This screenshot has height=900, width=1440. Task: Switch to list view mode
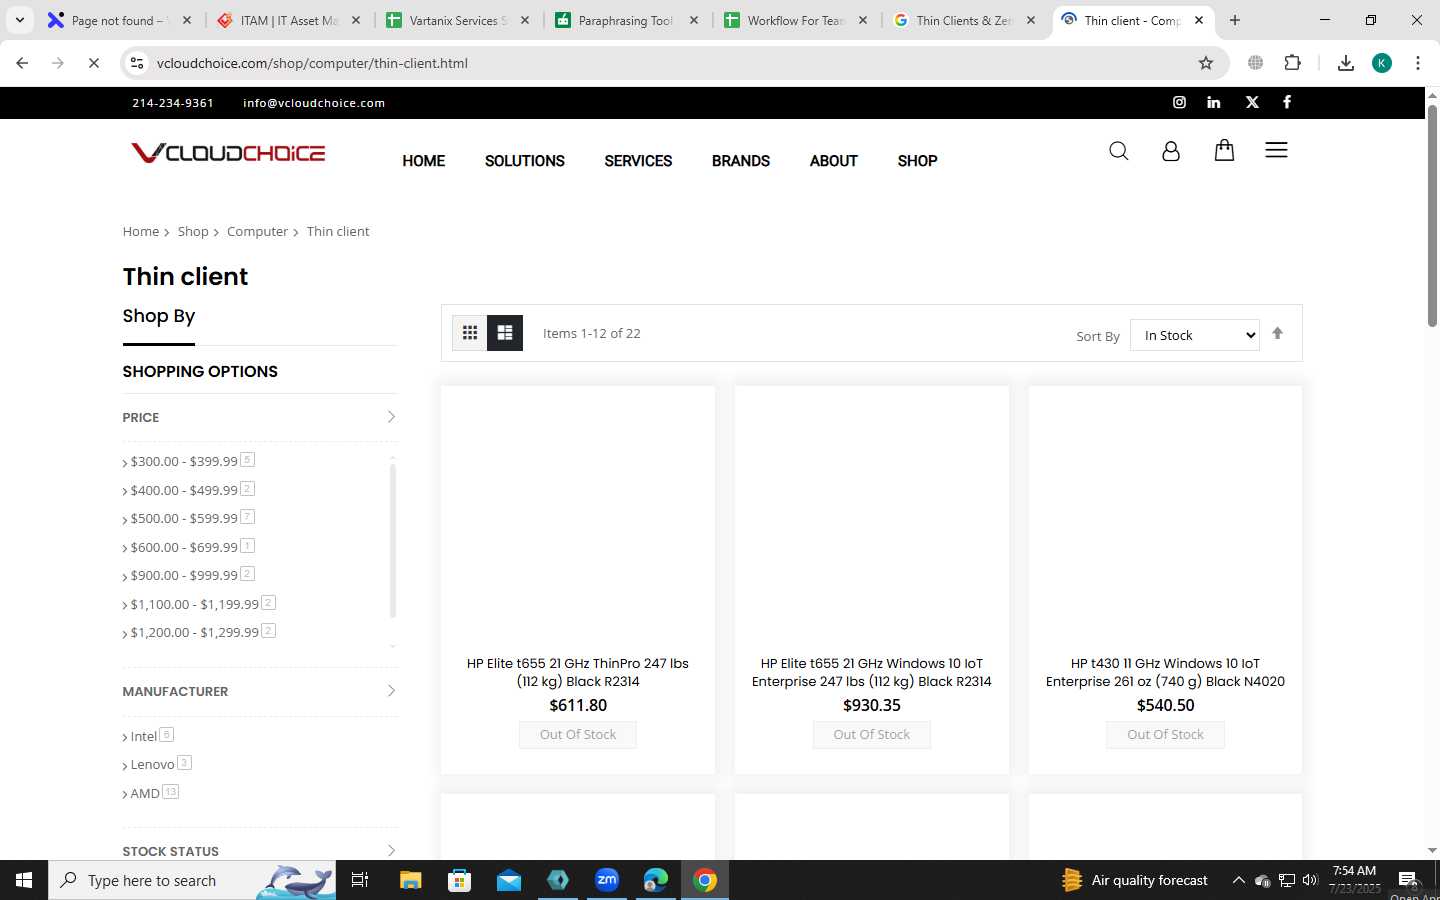505,333
